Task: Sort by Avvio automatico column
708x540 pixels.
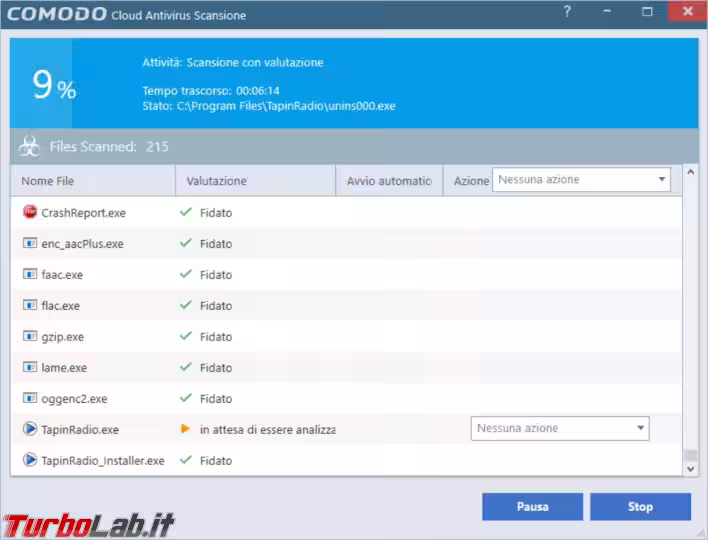Action: coord(389,181)
